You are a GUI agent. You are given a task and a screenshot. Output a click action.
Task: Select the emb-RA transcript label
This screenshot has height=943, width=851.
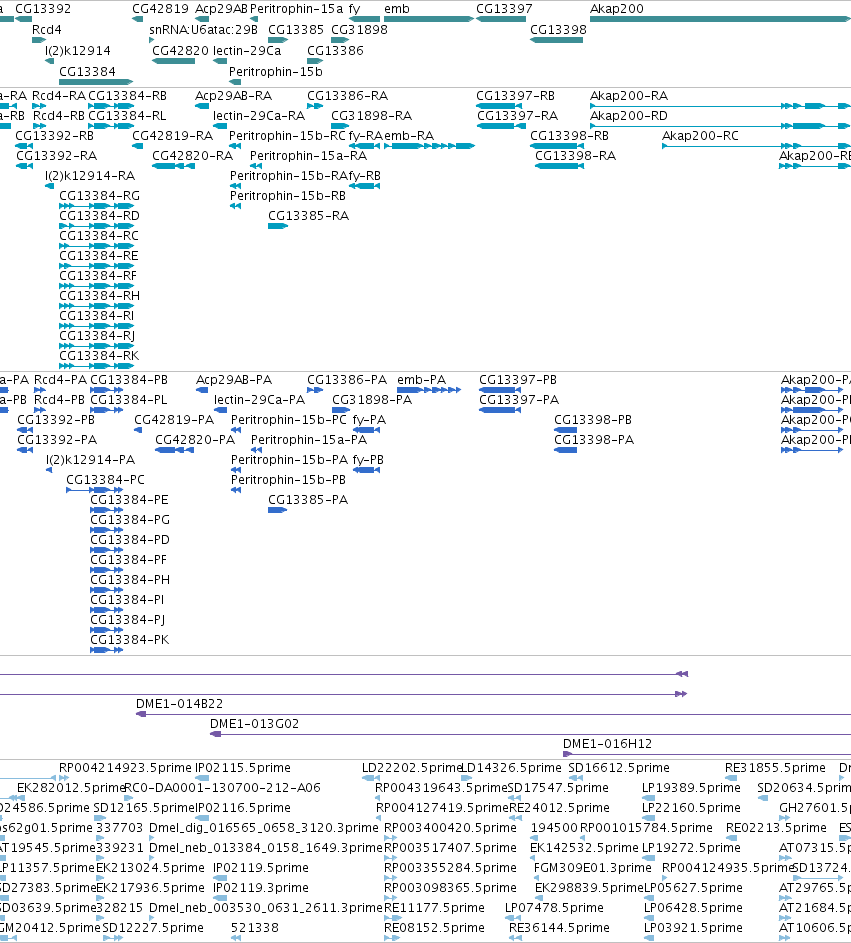click(409, 136)
